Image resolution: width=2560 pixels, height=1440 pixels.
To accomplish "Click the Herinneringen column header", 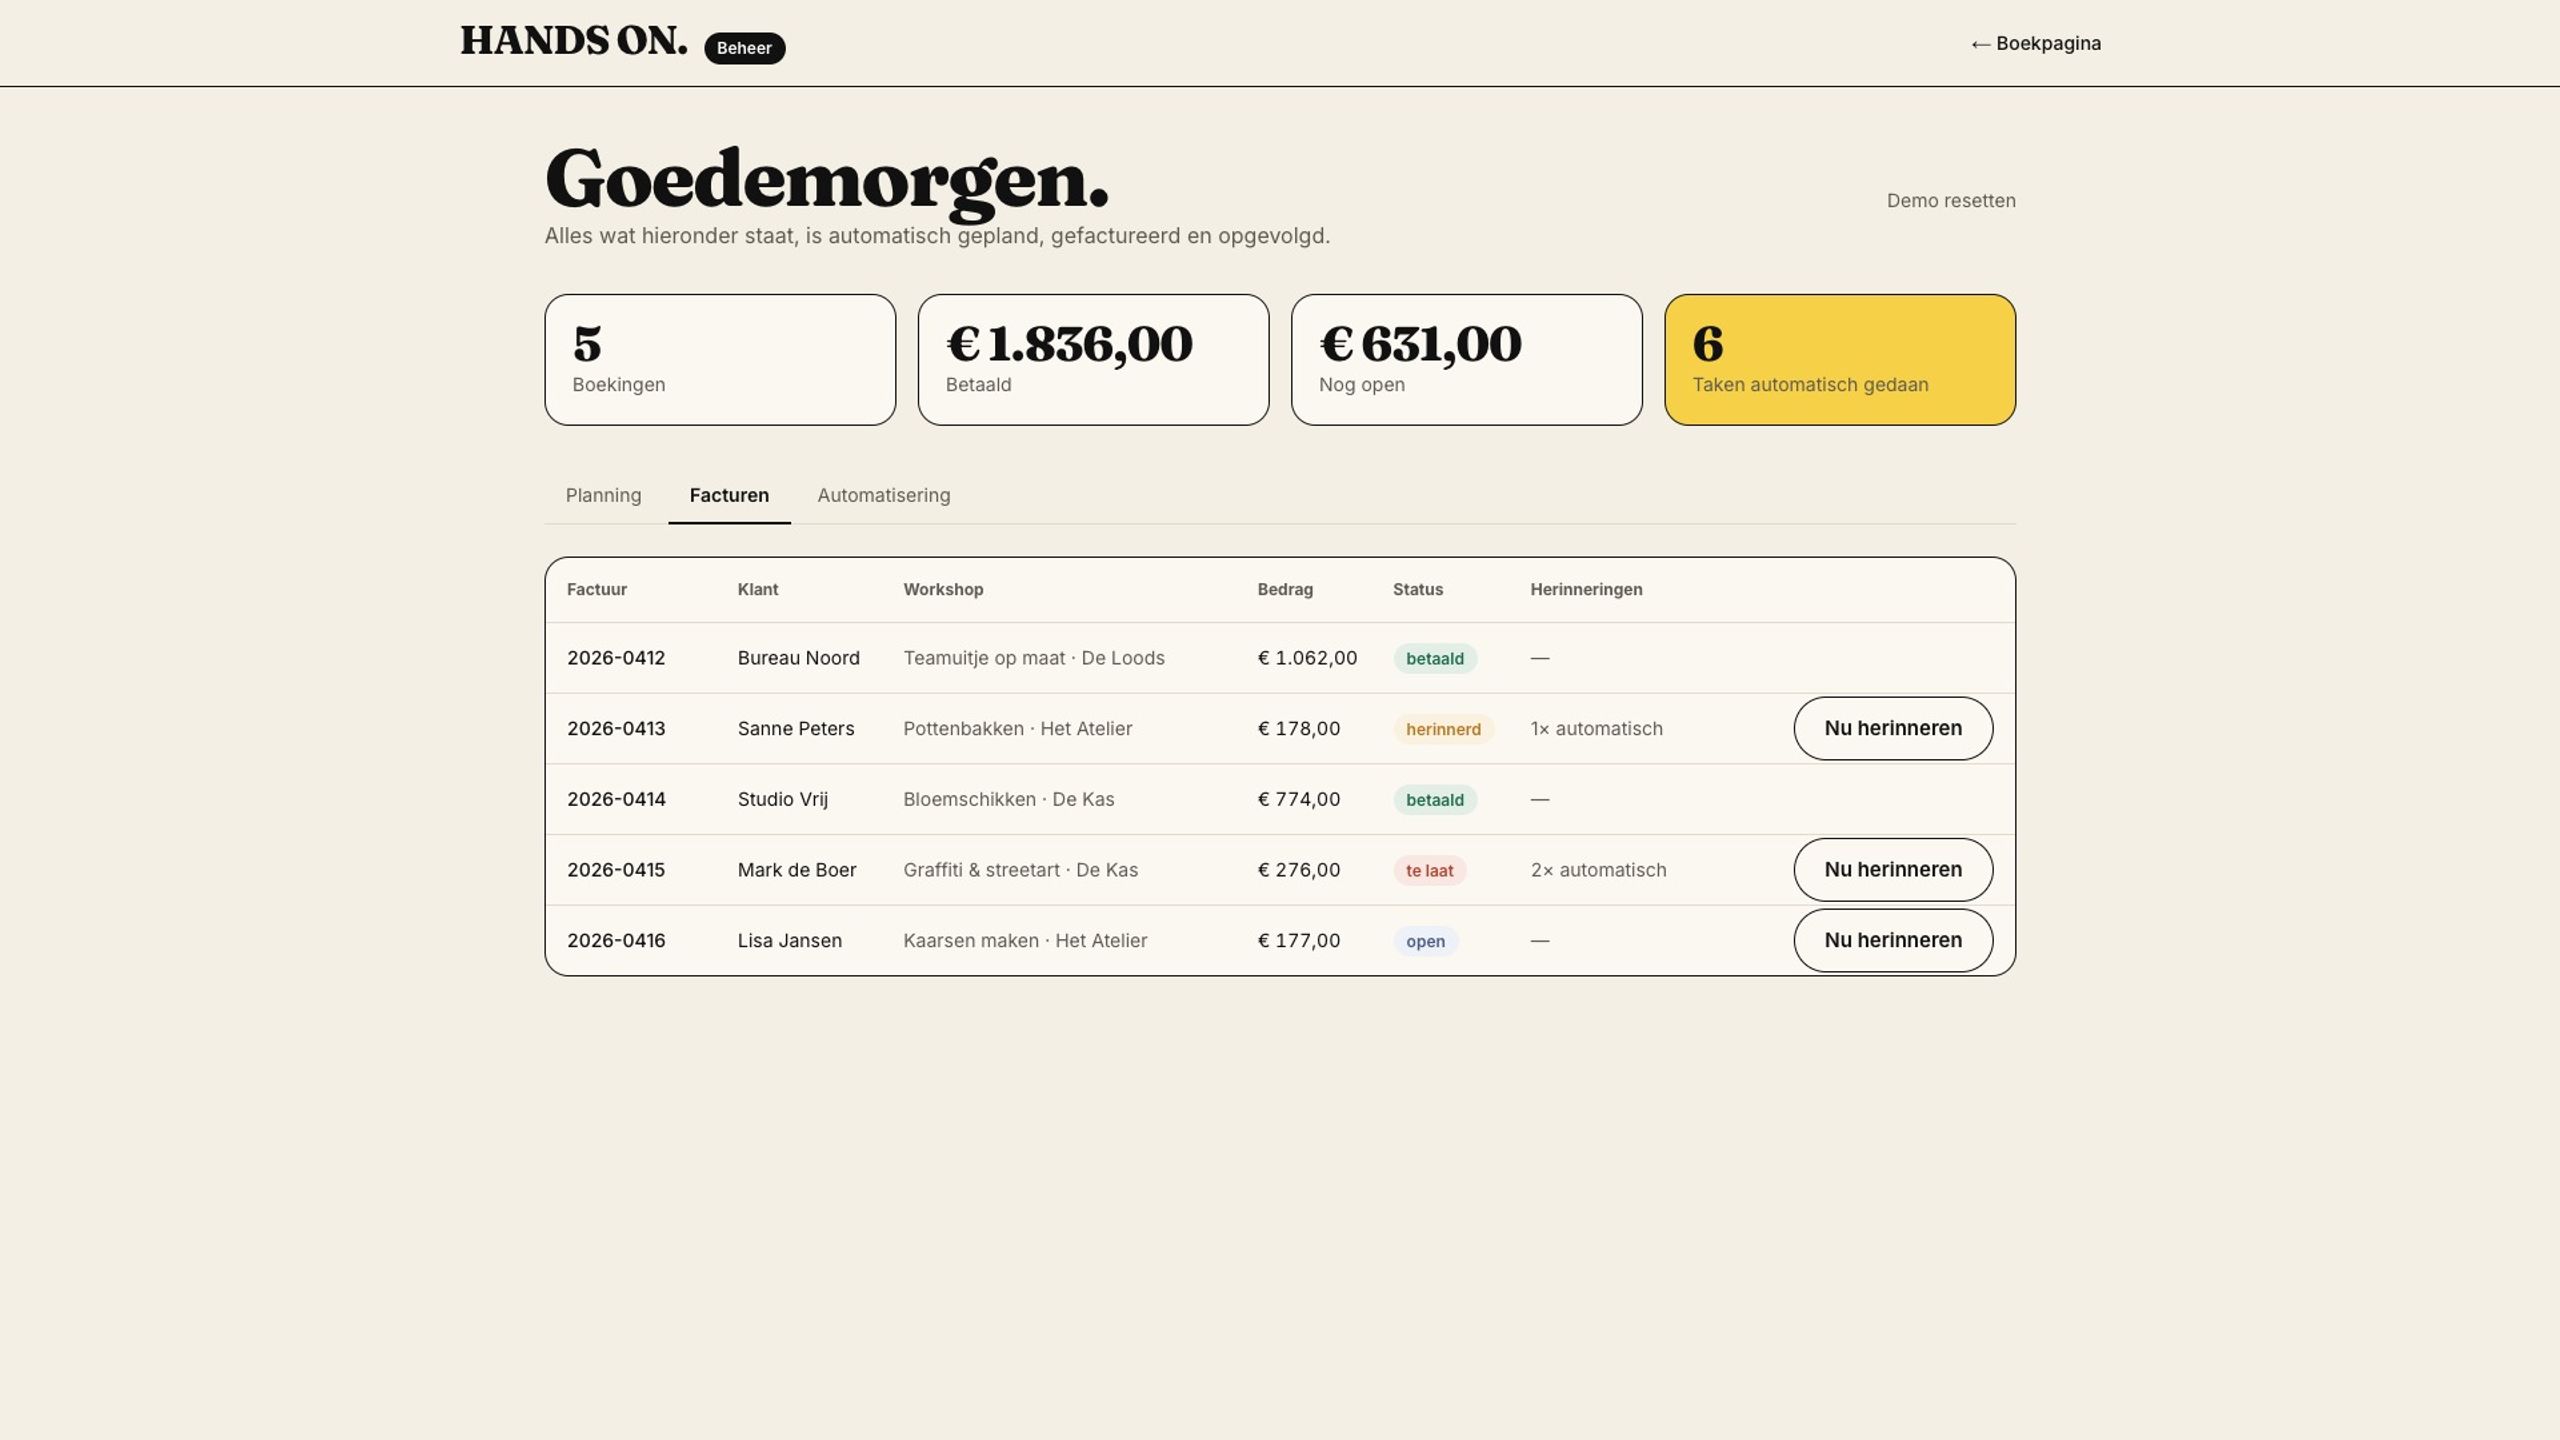I will (1586, 589).
